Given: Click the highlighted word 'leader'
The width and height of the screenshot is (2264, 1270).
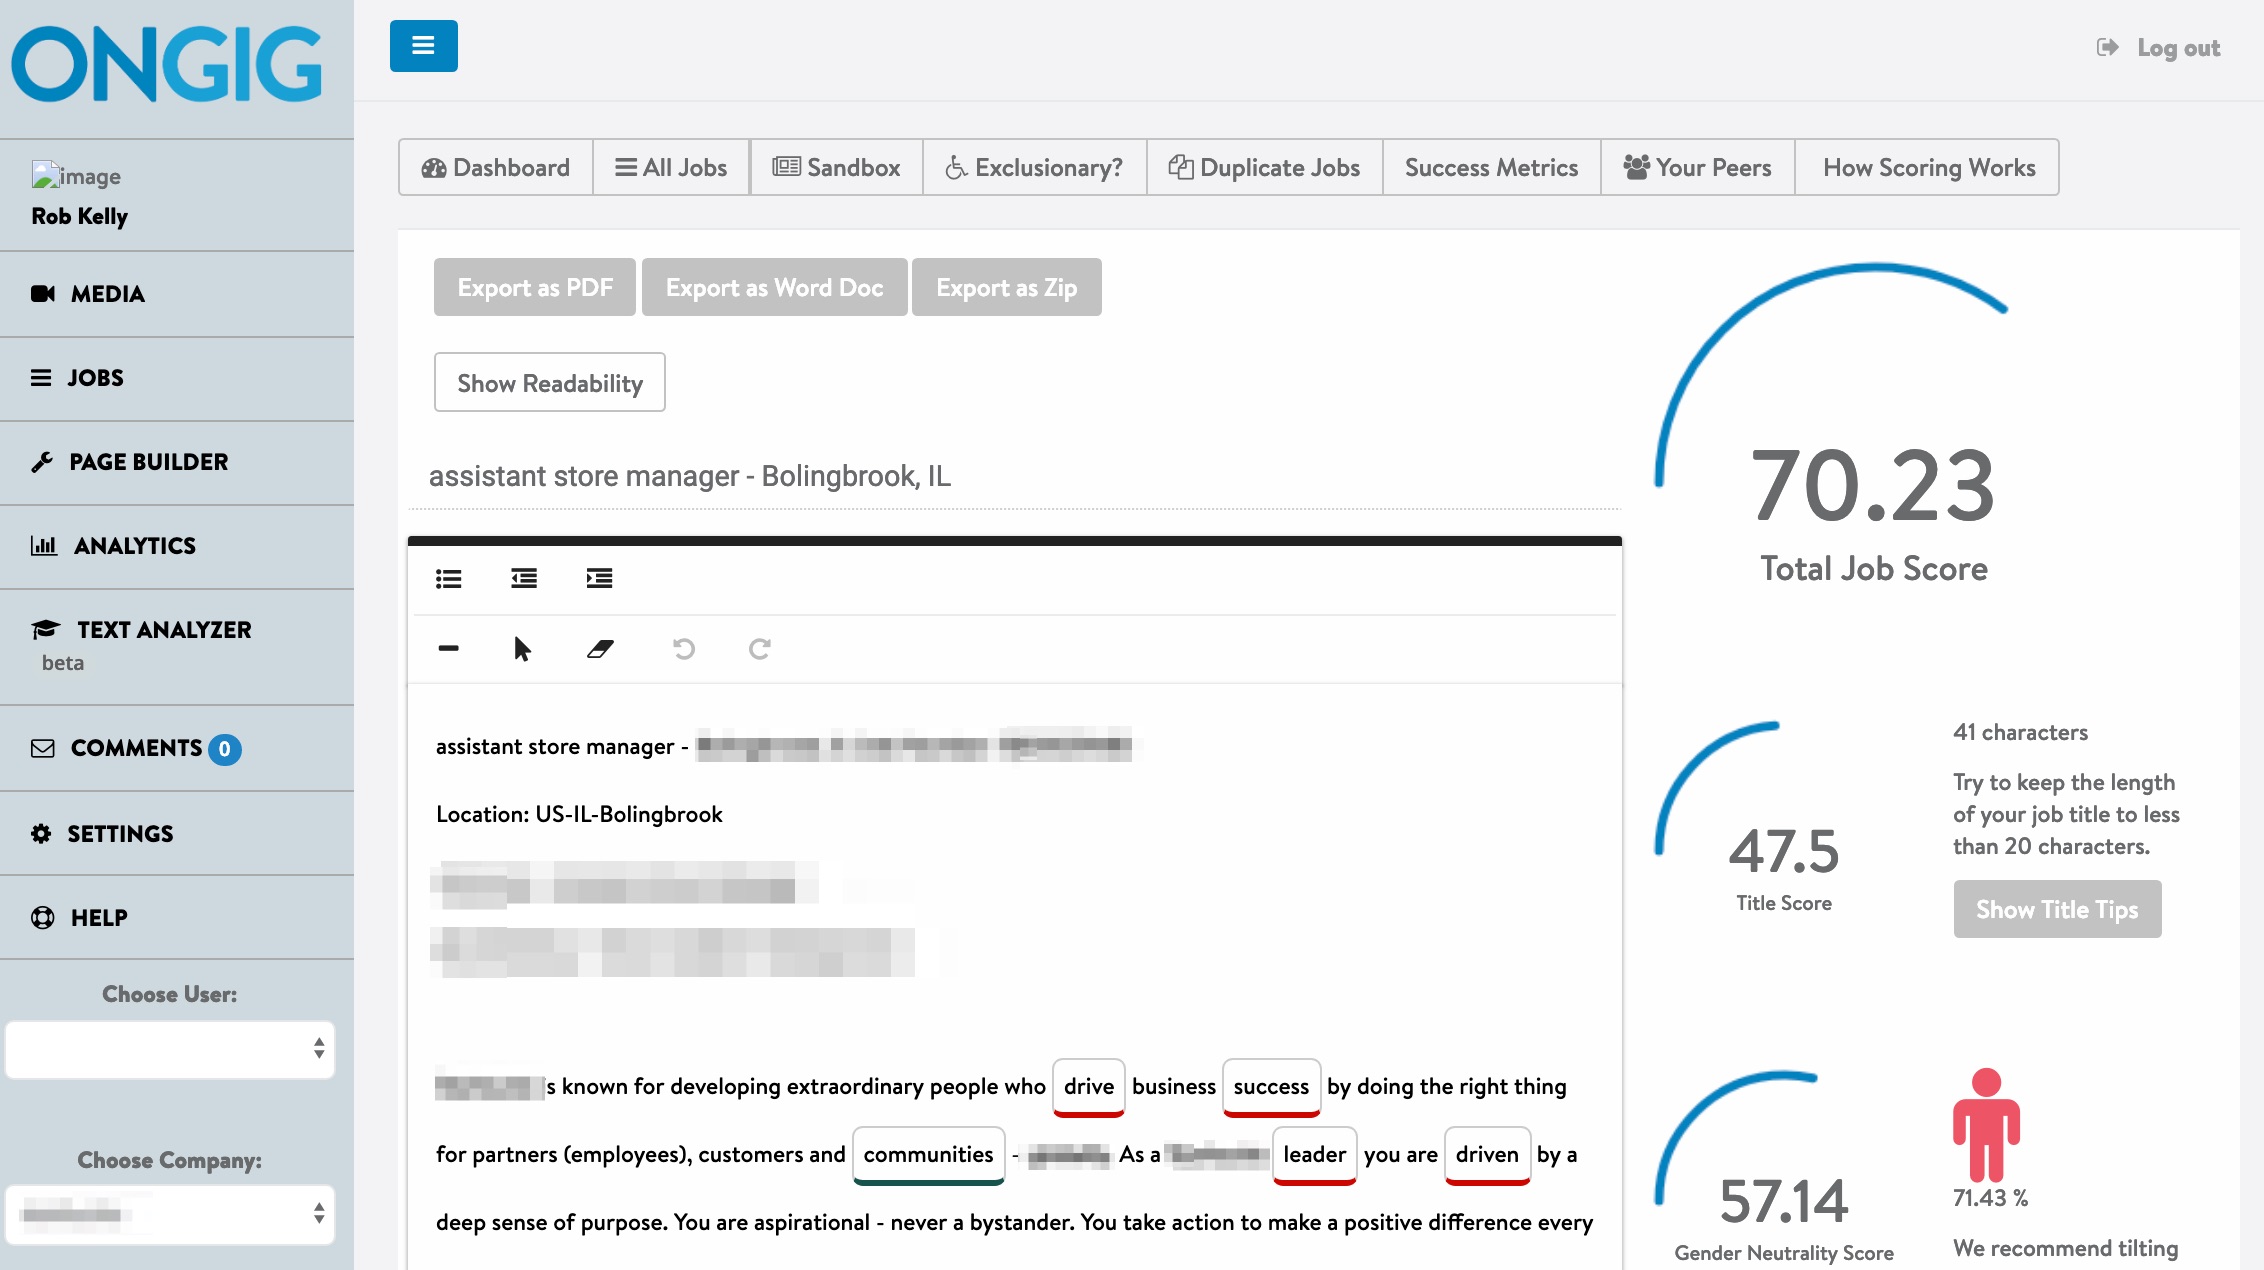Looking at the screenshot, I should [1314, 1155].
